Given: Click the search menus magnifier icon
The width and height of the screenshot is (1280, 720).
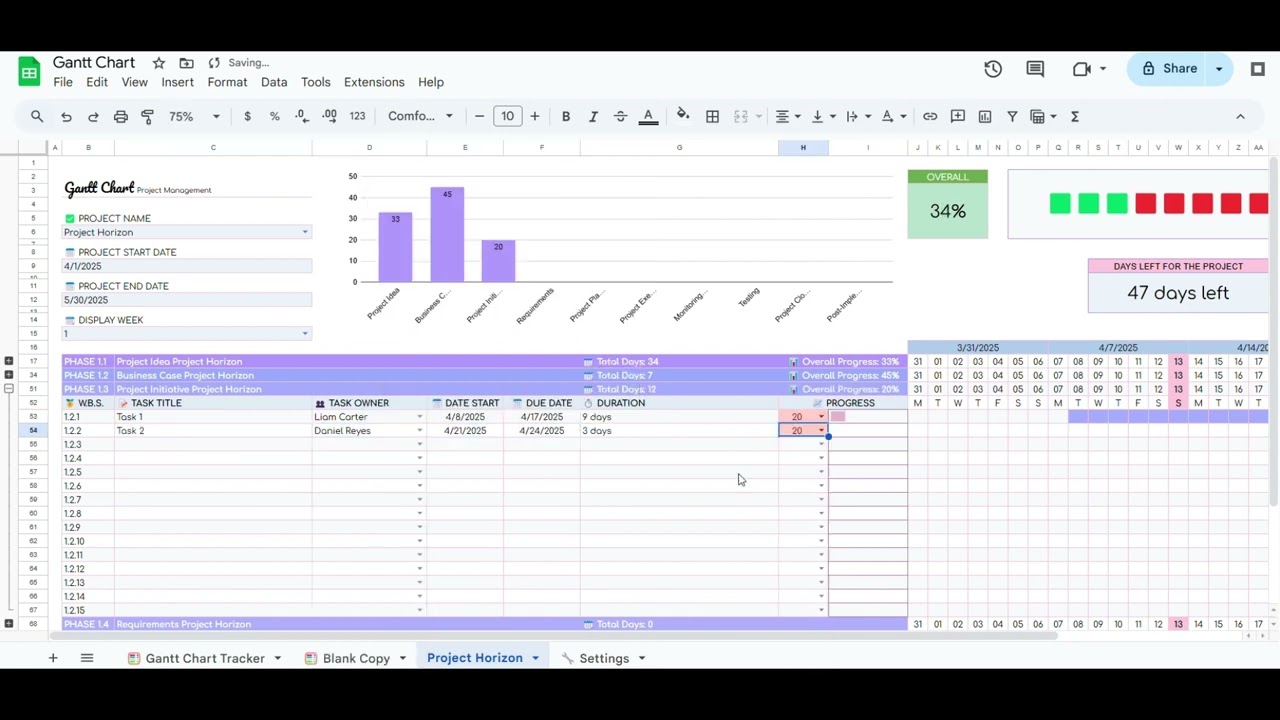Looking at the screenshot, I should pyautogui.click(x=37, y=117).
